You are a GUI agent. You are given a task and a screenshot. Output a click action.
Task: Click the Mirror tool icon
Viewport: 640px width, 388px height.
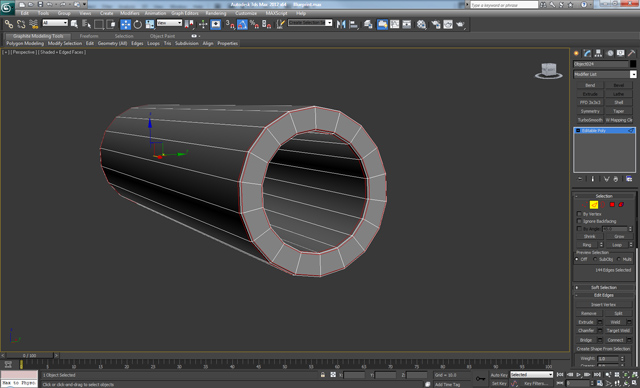pos(341,24)
